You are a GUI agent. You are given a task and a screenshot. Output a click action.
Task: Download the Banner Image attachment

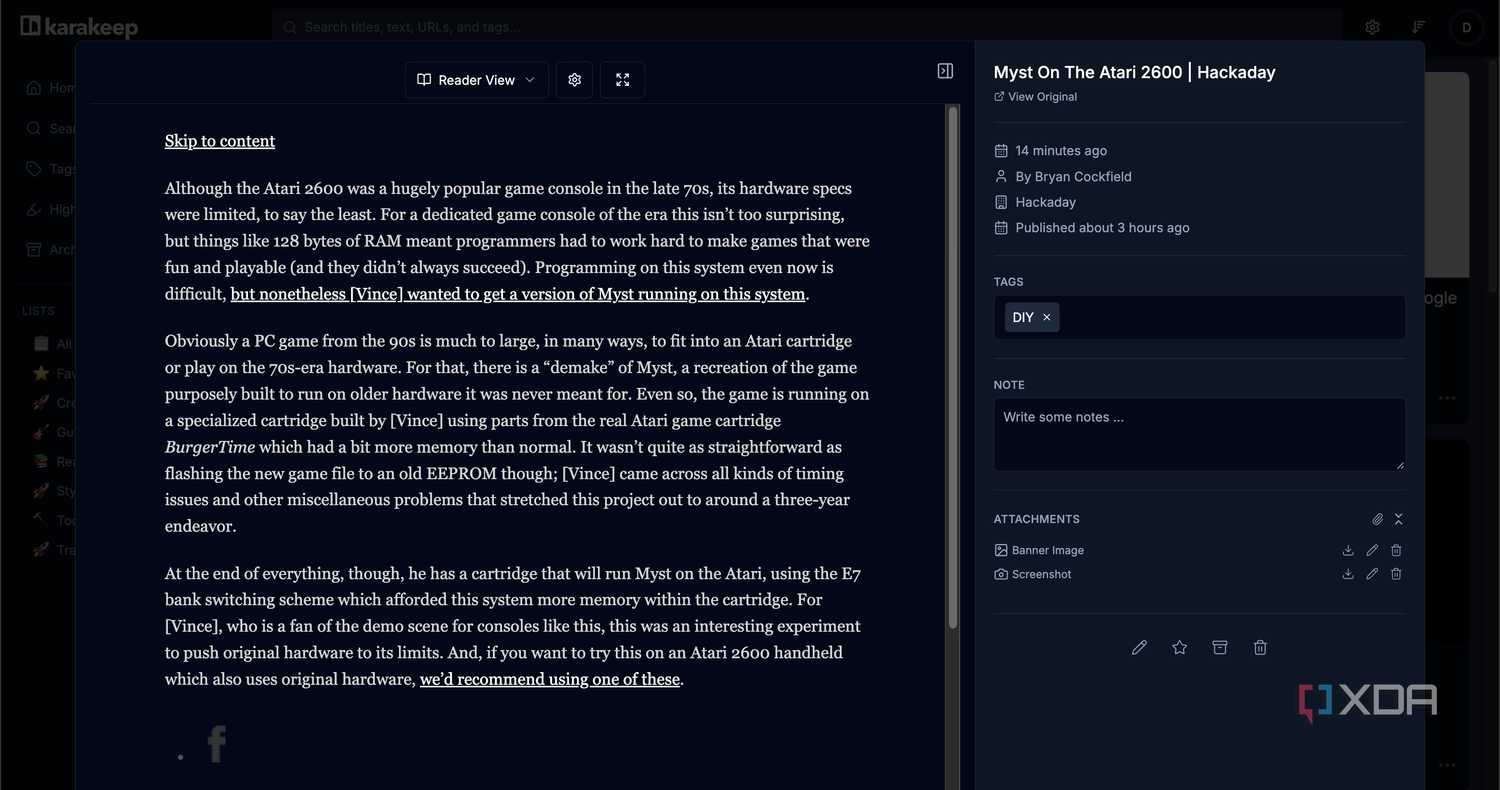tap(1348, 550)
